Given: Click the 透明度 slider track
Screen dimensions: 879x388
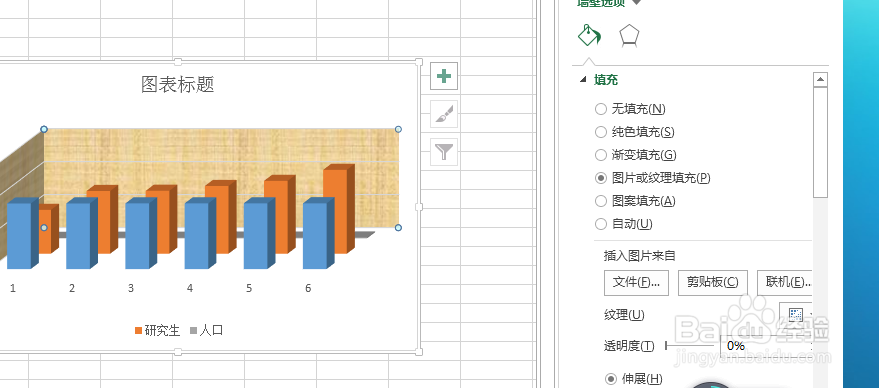Looking at the screenshot, I should click(690, 346).
